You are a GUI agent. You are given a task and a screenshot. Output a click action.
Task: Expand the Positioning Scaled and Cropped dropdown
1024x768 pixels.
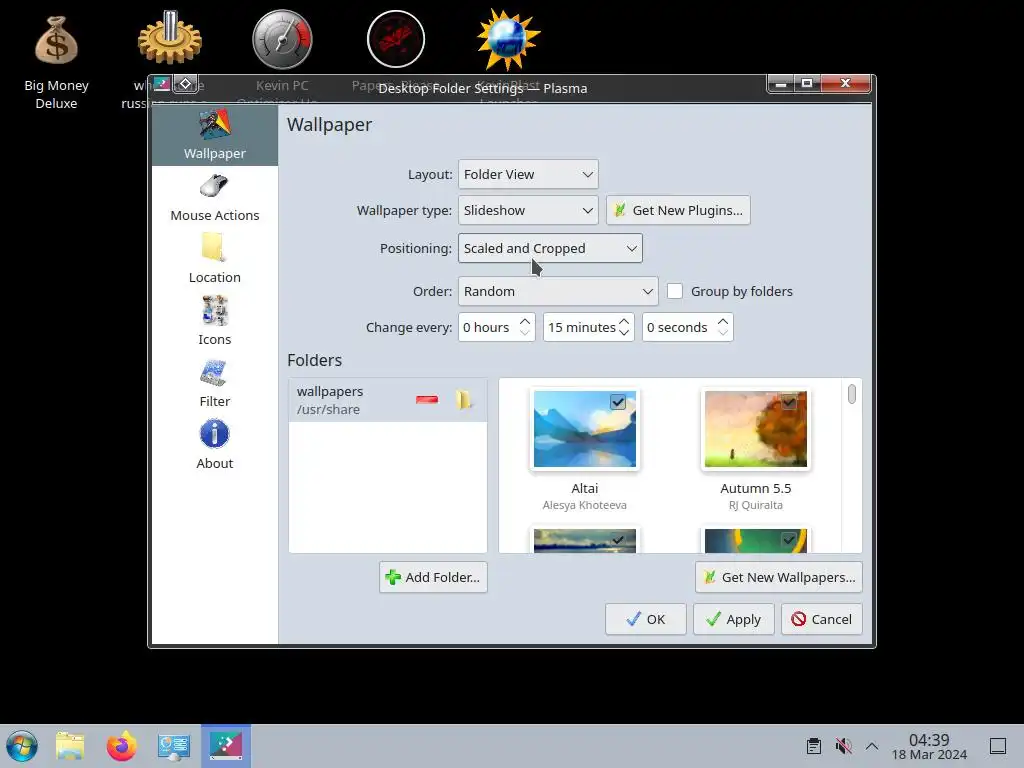[x=550, y=248]
